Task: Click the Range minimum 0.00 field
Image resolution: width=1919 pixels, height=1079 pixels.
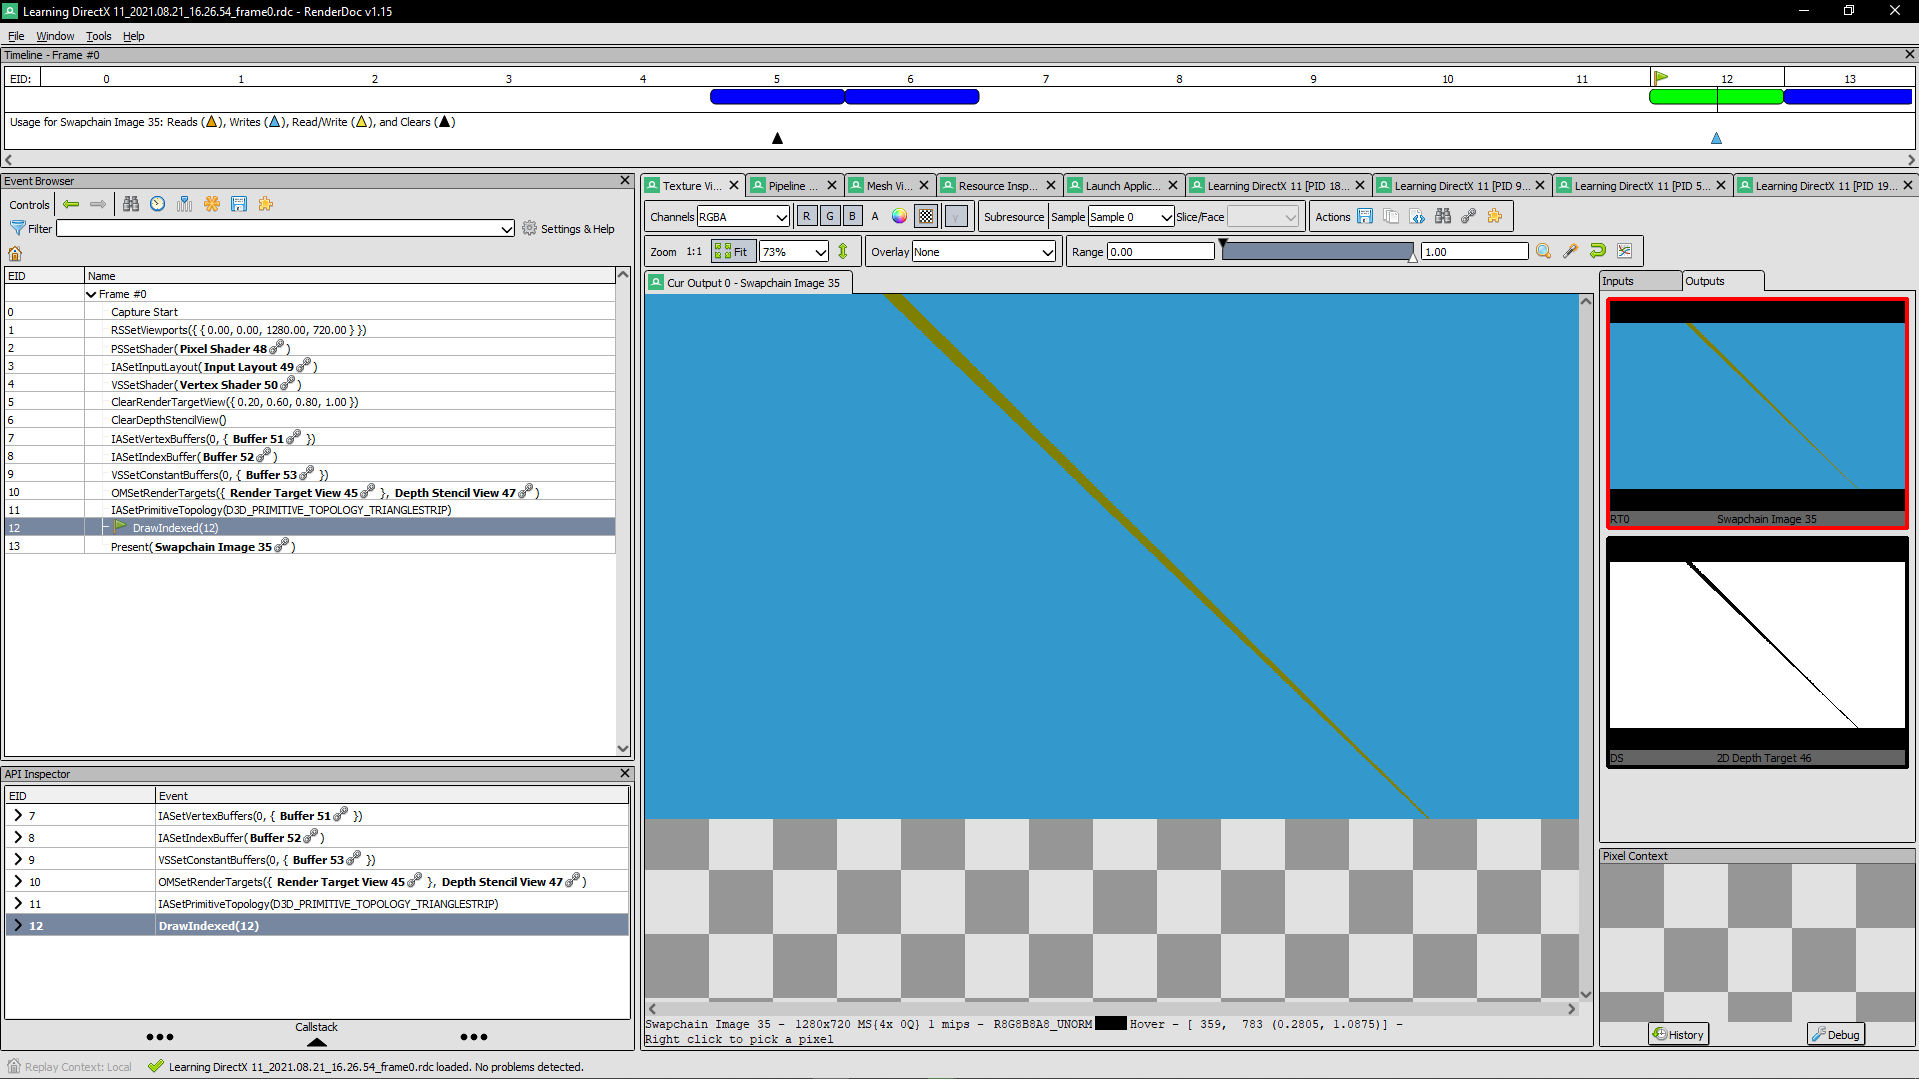Action: pyautogui.click(x=1160, y=252)
